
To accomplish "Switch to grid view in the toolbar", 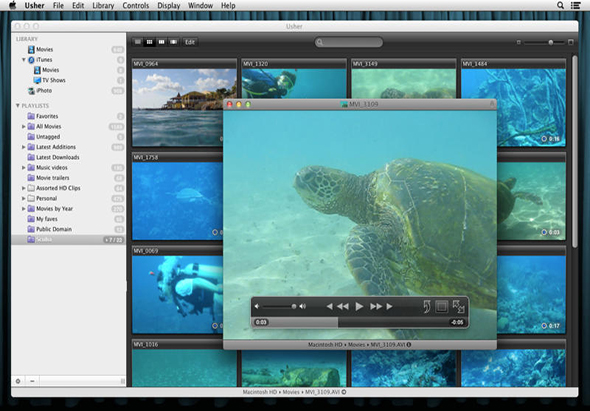I will pyautogui.click(x=149, y=42).
